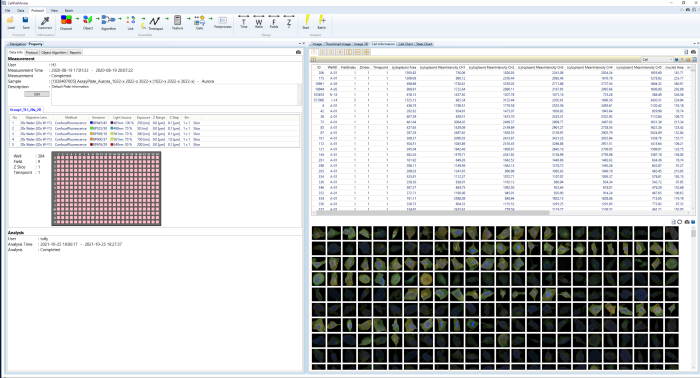Select the first cell thumbnail in gallery

click(319, 233)
